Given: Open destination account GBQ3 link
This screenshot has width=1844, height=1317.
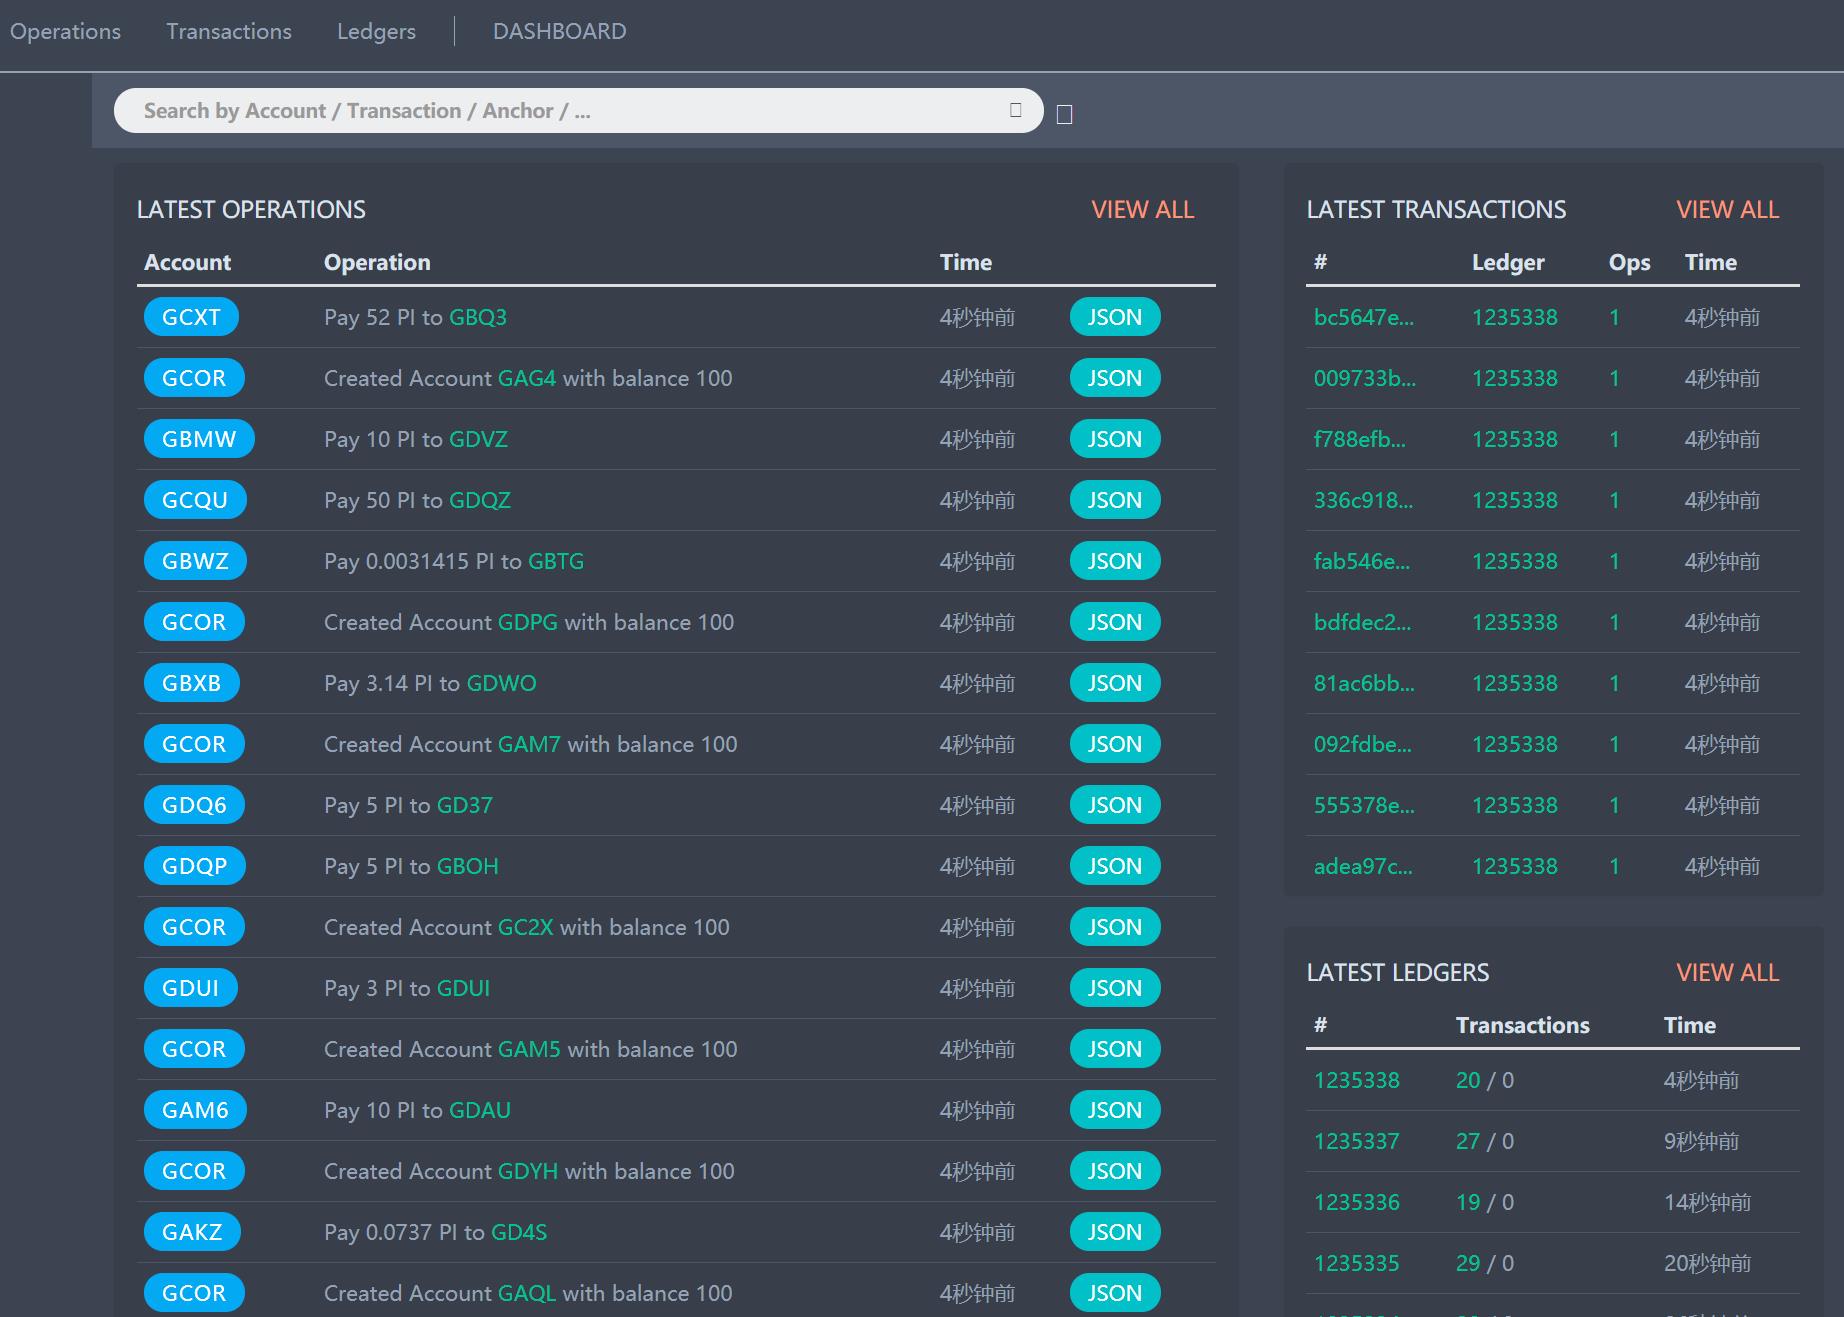Looking at the screenshot, I should point(478,317).
